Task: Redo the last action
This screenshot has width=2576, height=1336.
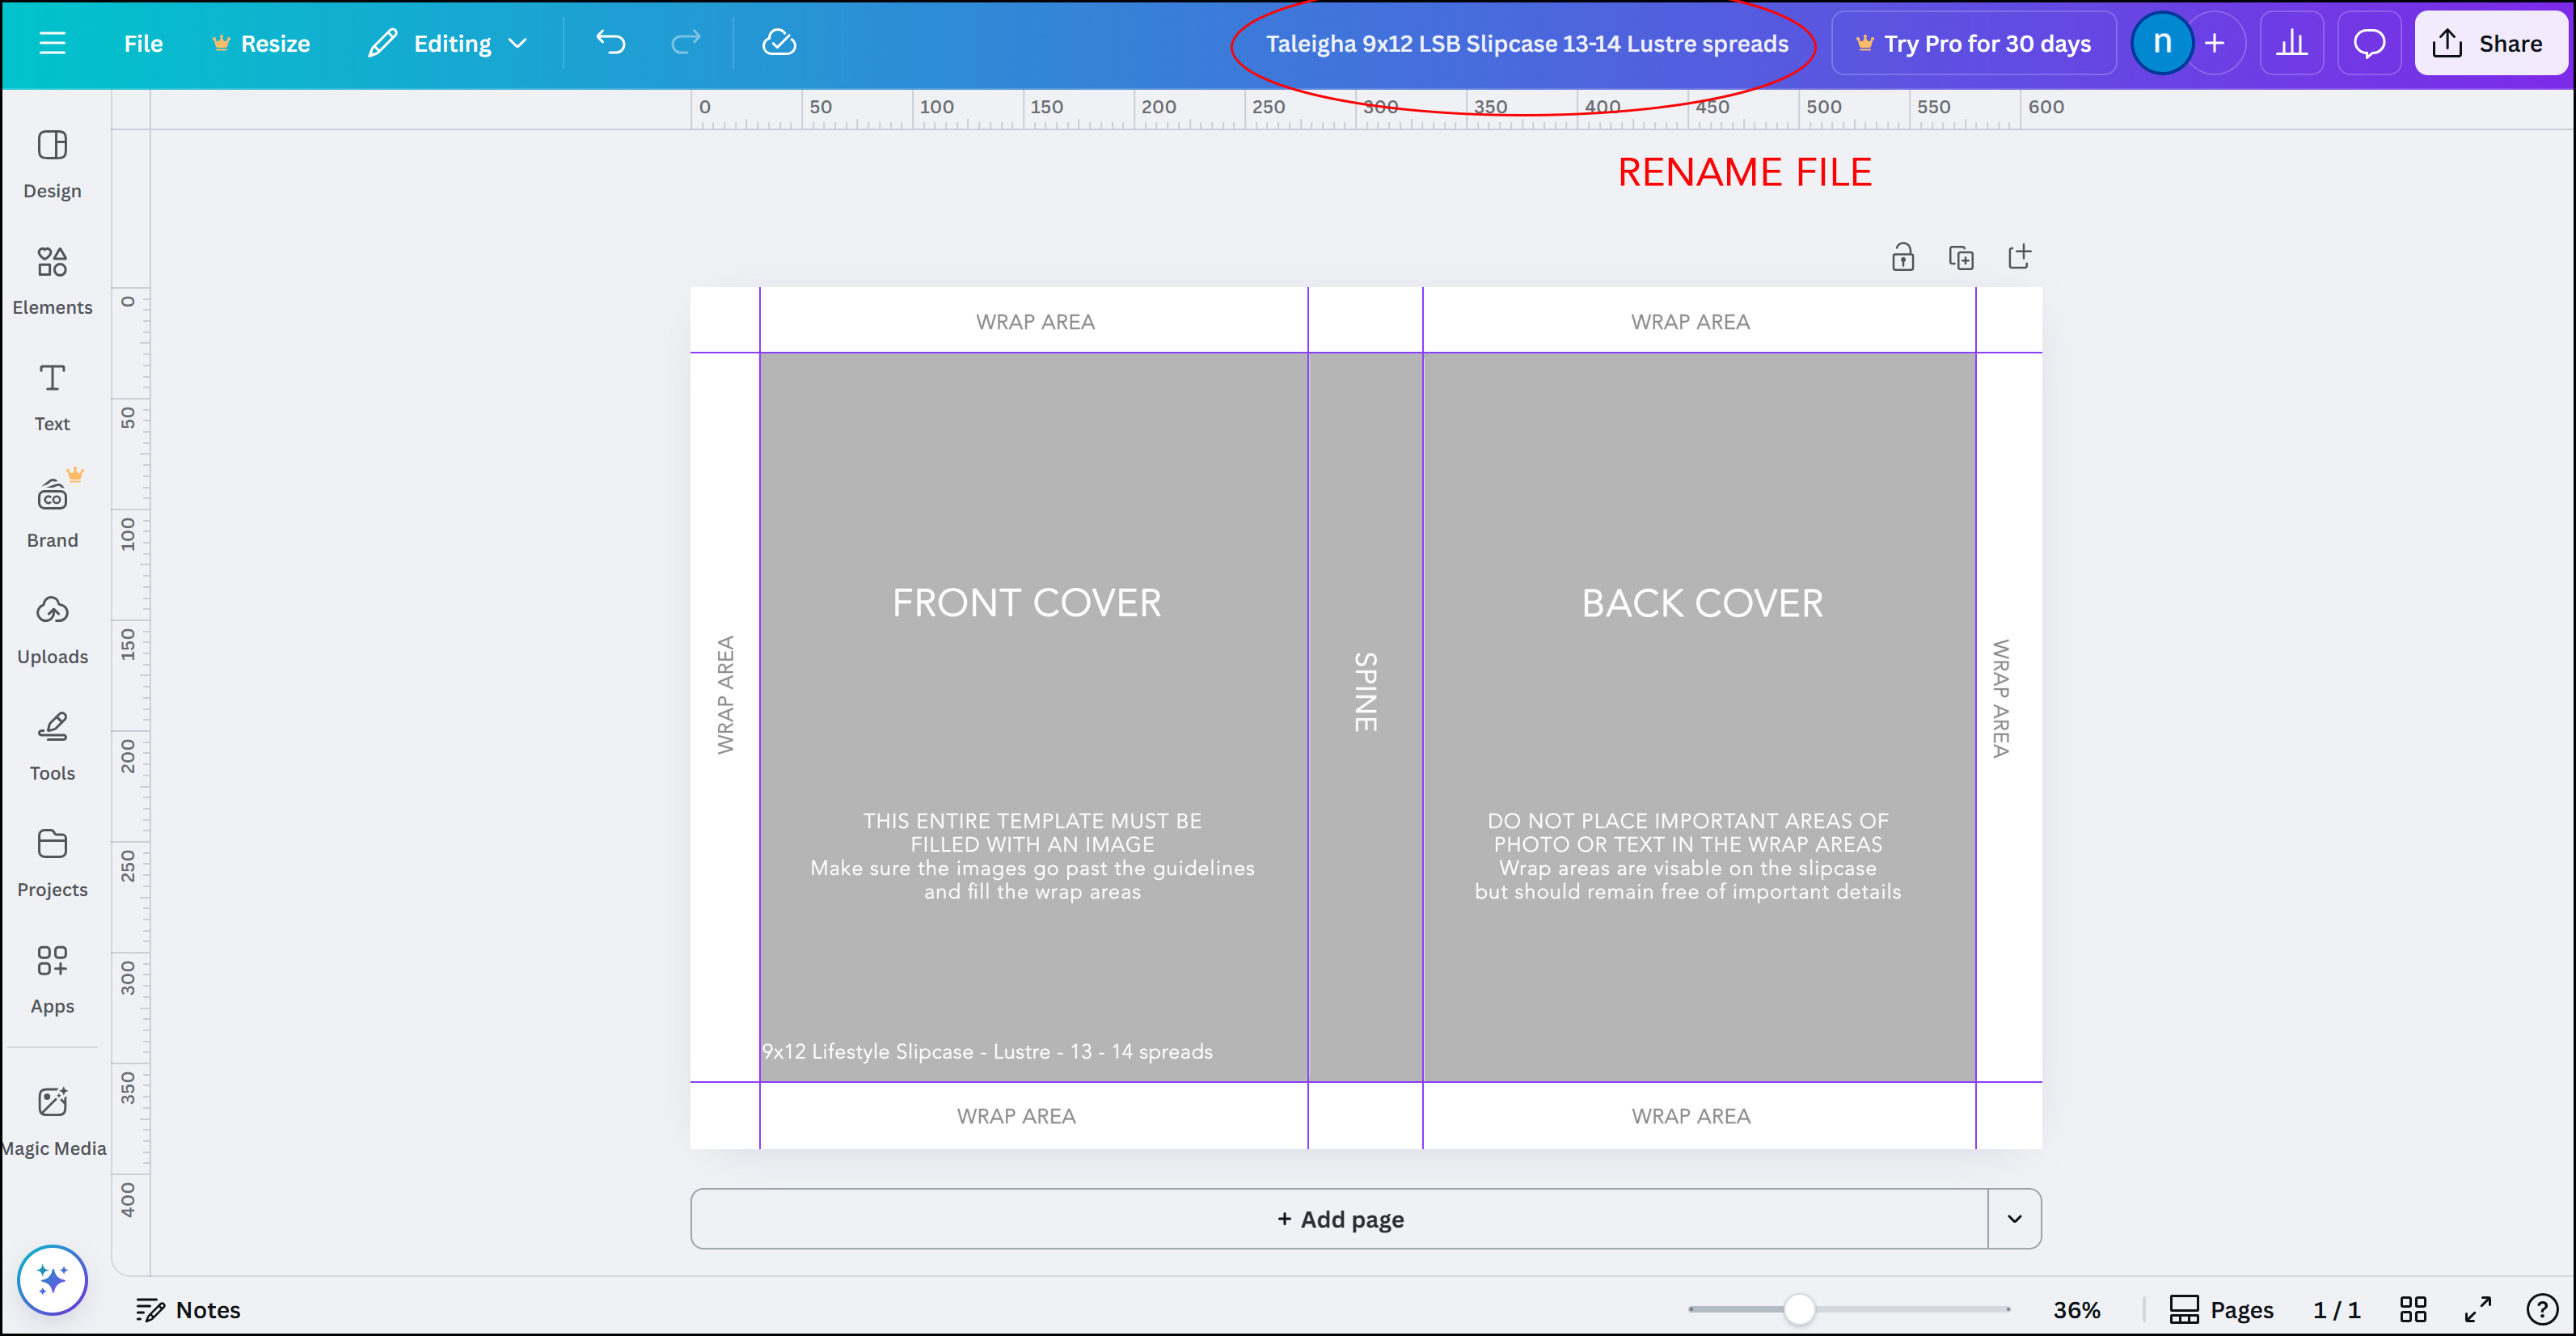Action: (x=685, y=43)
